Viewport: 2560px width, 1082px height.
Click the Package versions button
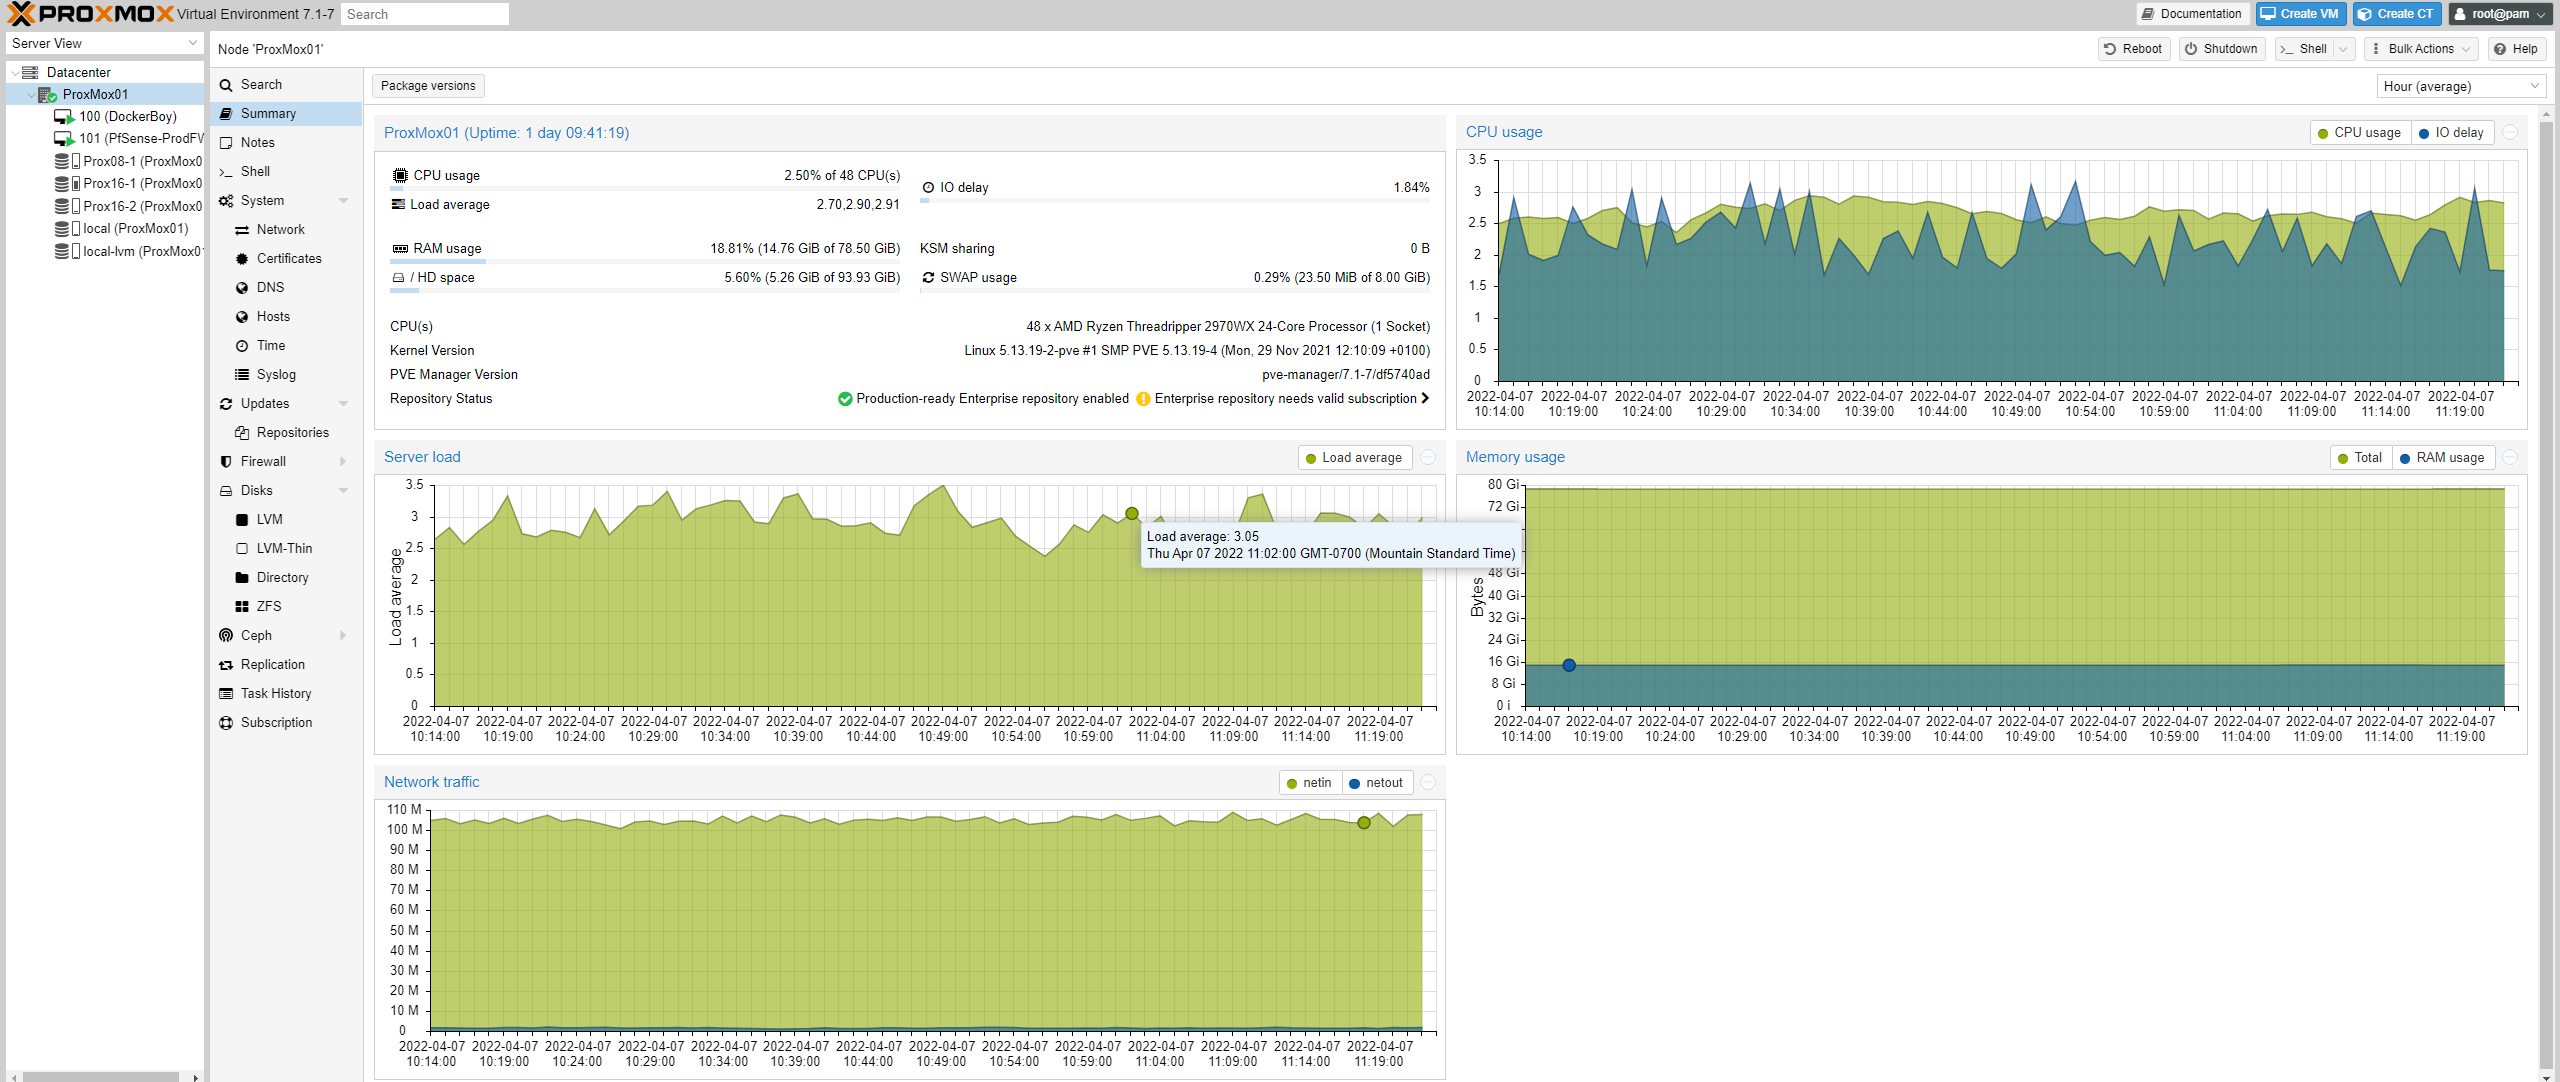(x=428, y=86)
